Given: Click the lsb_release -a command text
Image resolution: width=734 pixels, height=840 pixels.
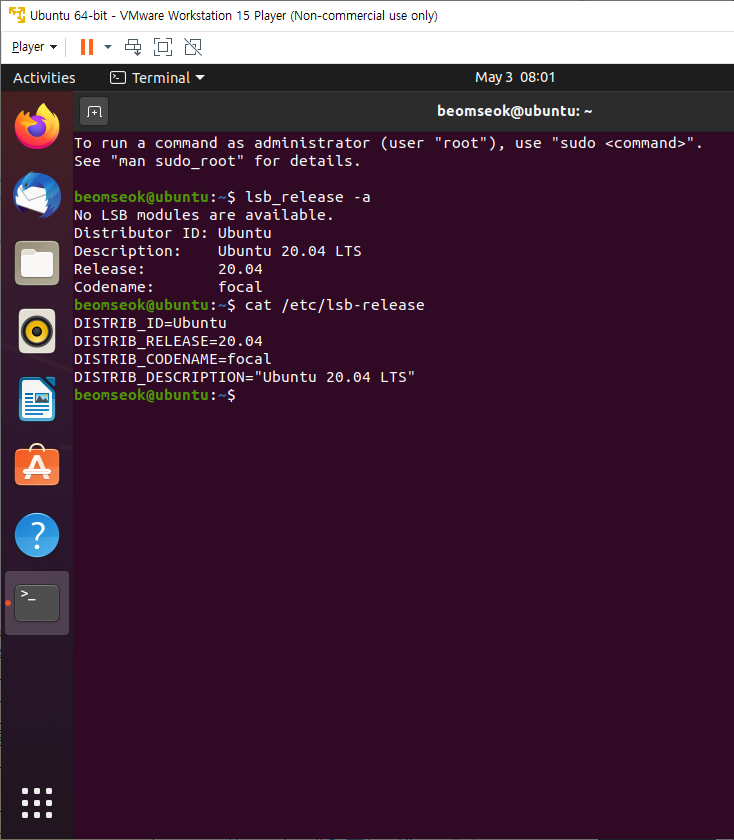Looking at the screenshot, I should click(308, 197).
